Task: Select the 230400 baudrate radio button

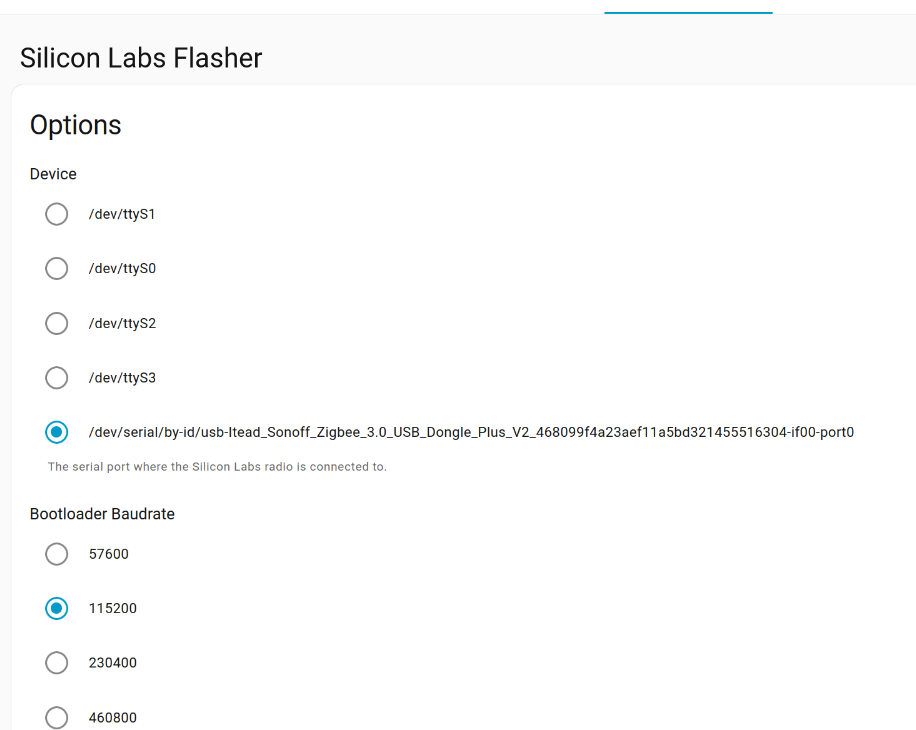Action: pos(57,663)
